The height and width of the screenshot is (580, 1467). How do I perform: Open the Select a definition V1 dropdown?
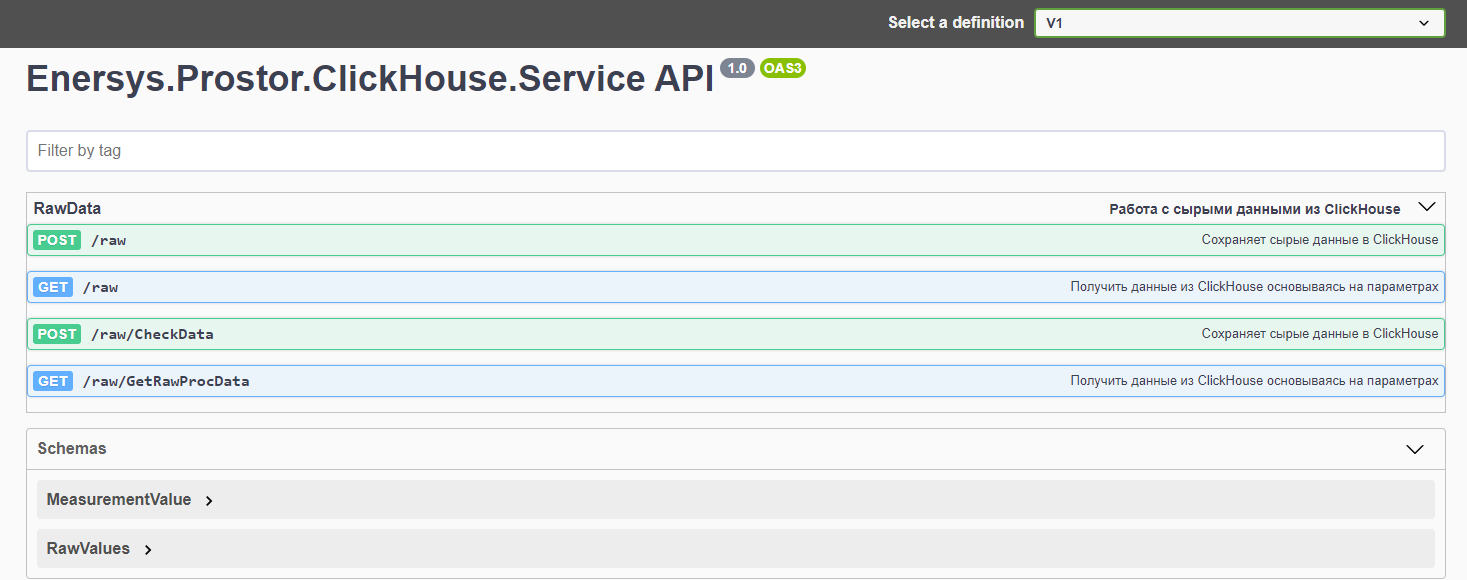pos(1239,23)
